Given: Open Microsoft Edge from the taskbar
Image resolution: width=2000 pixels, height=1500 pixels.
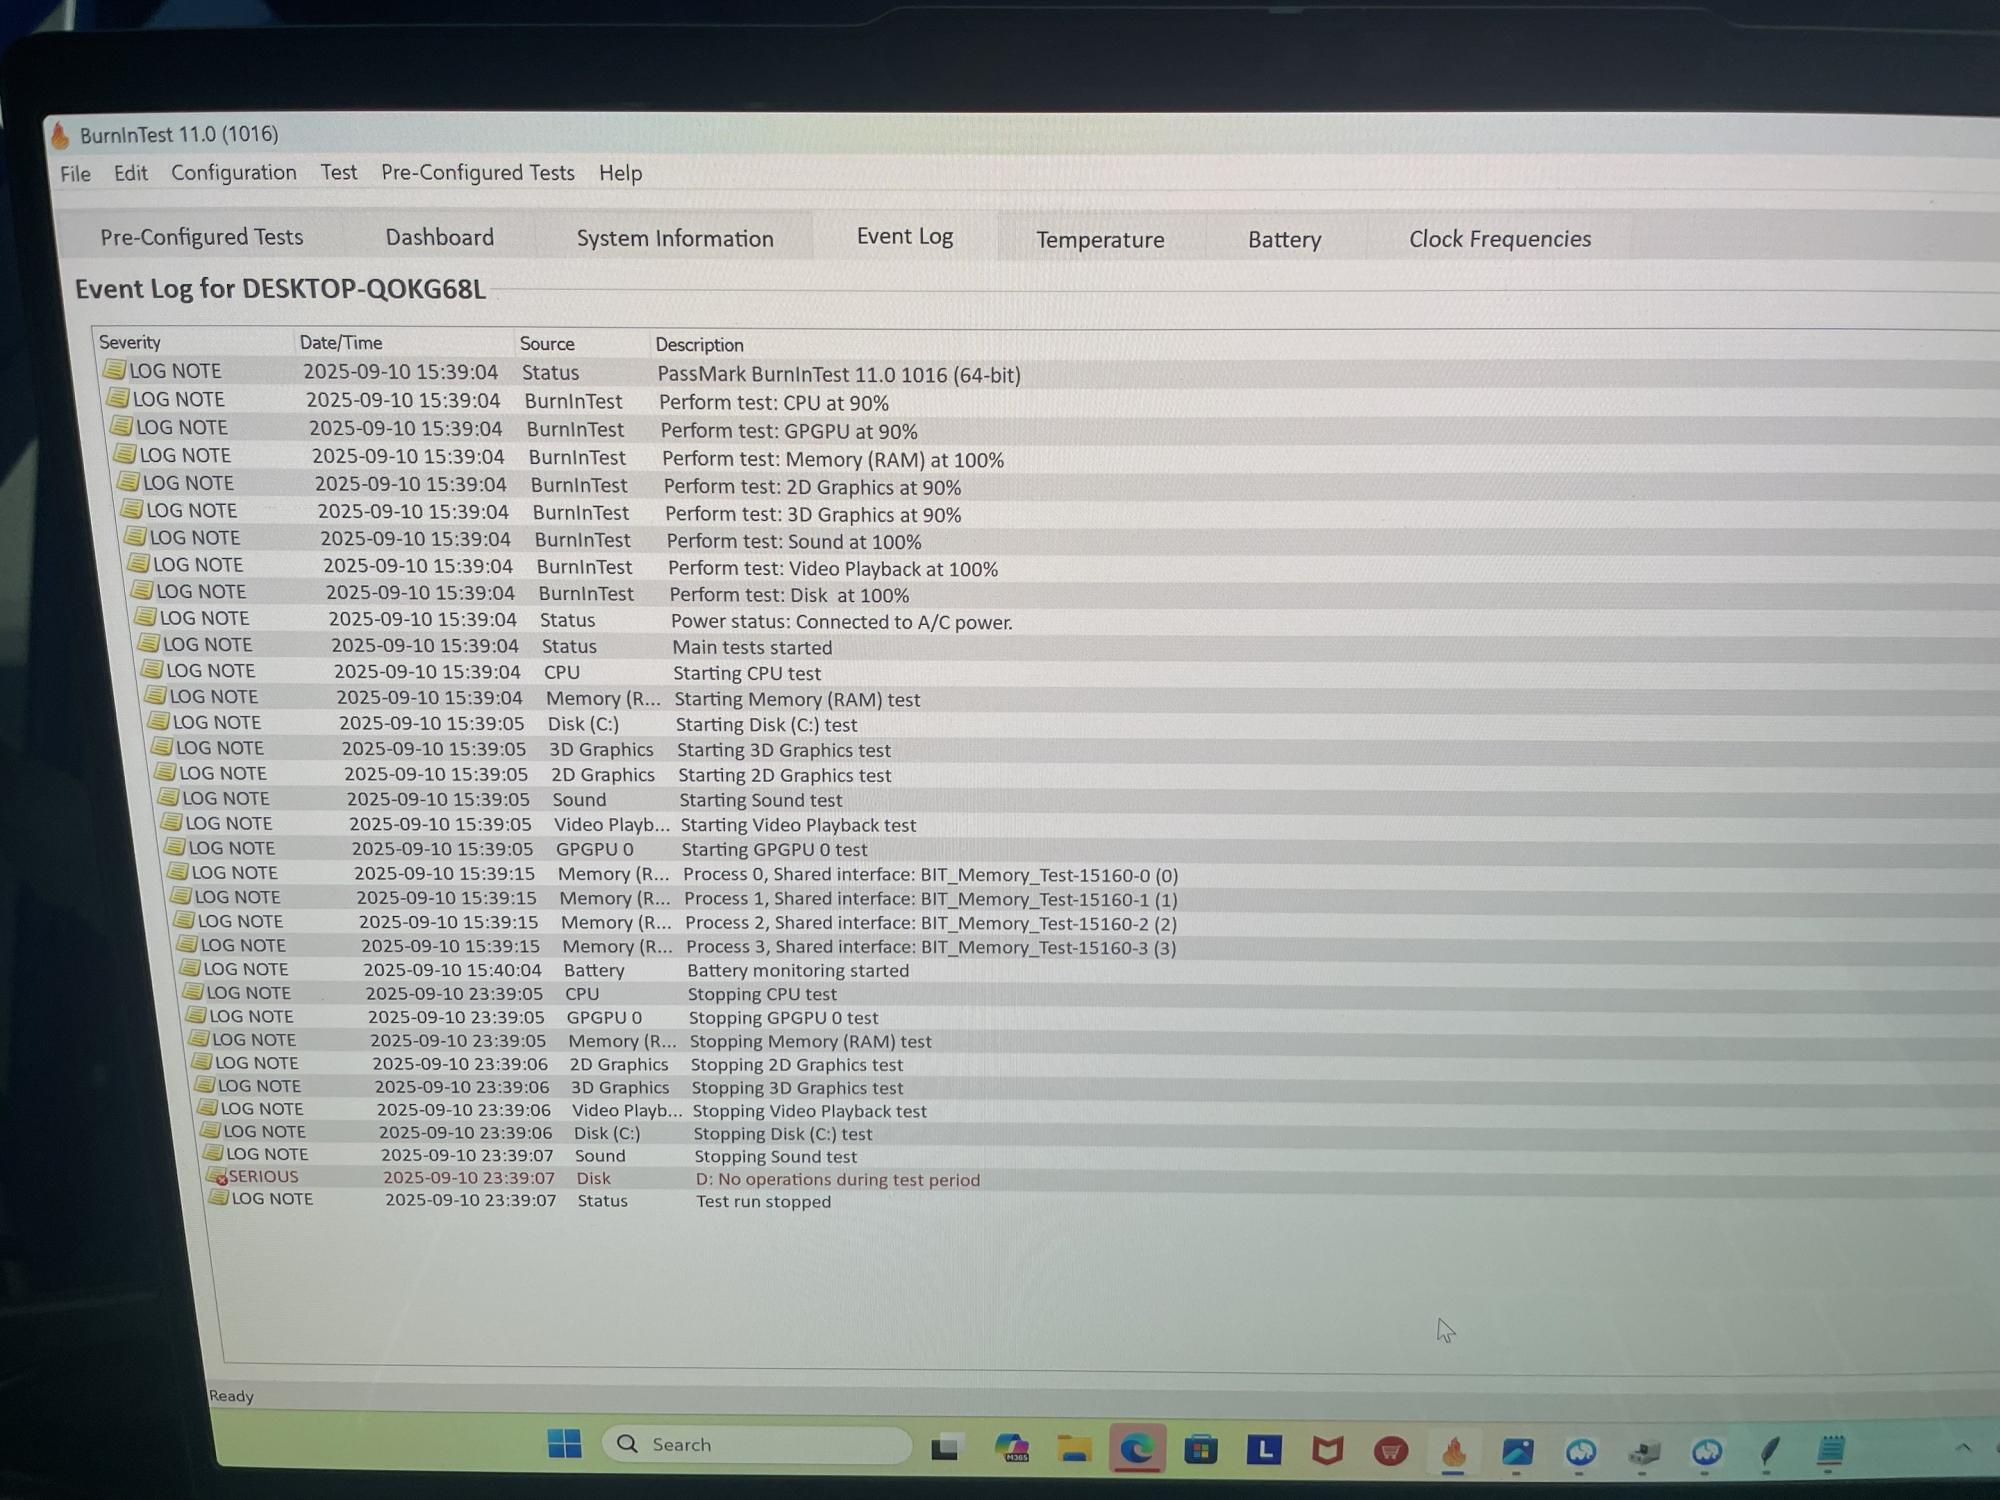Looking at the screenshot, I should pos(1137,1448).
